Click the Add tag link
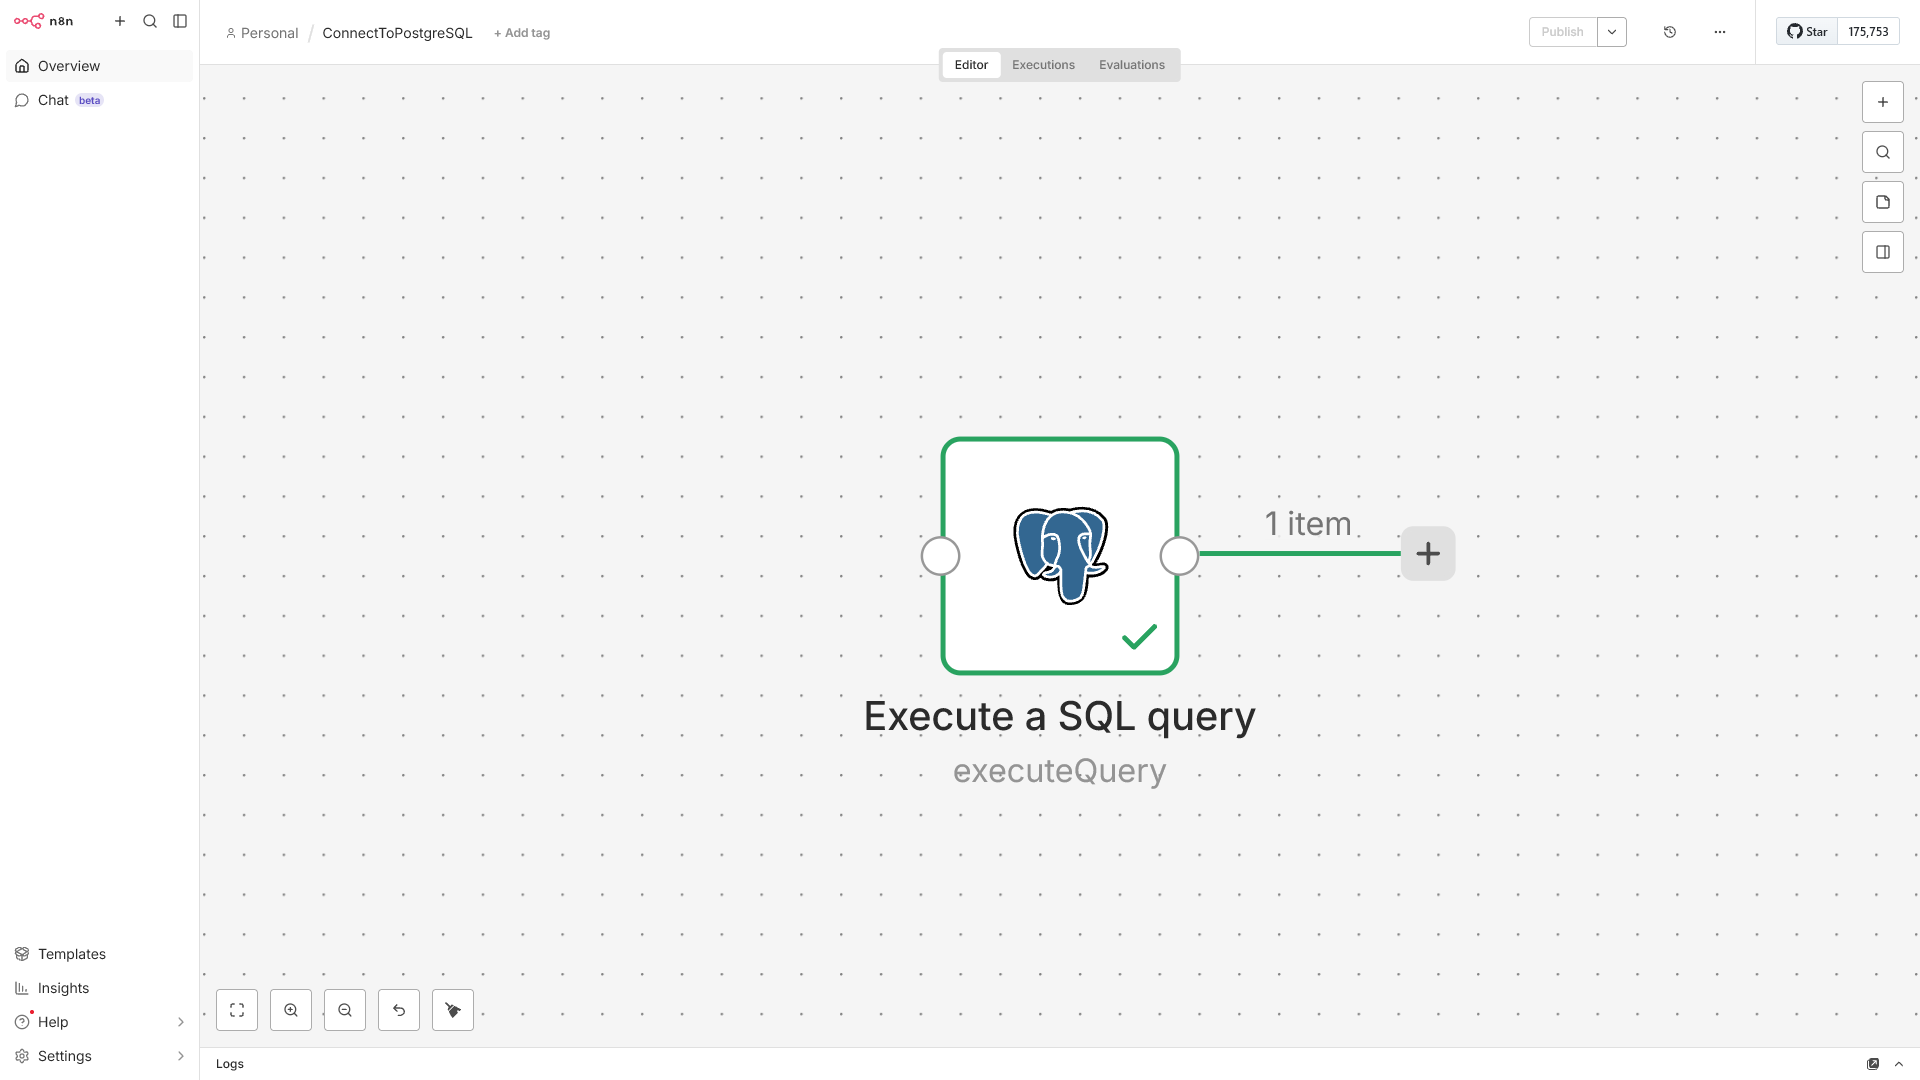Viewport: 1920px width, 1080px height. [x=522, y=33]
